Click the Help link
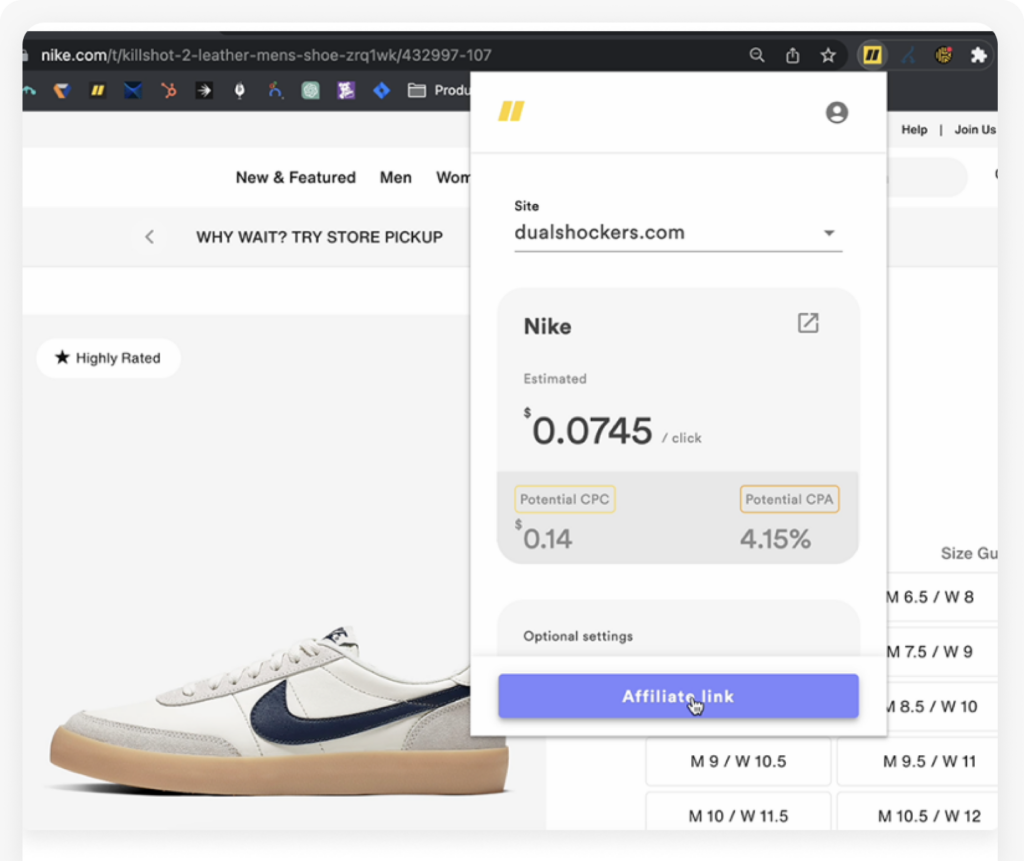The height and width of the screenshot is (861, 1024). click(914, 129)
